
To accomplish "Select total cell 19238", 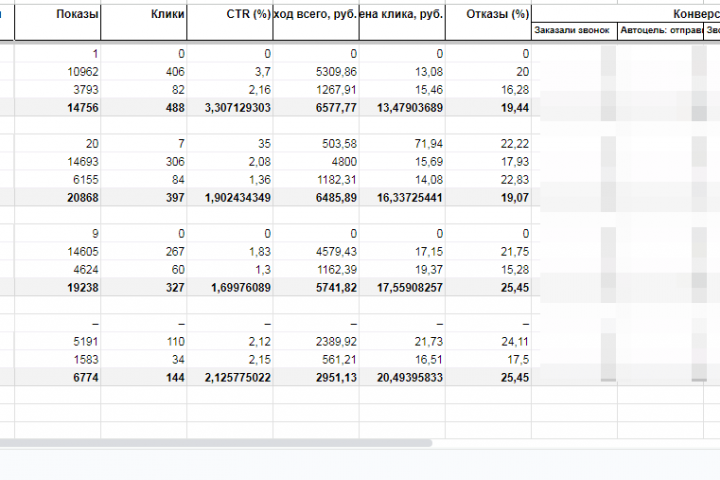I will tap(57, 288).
